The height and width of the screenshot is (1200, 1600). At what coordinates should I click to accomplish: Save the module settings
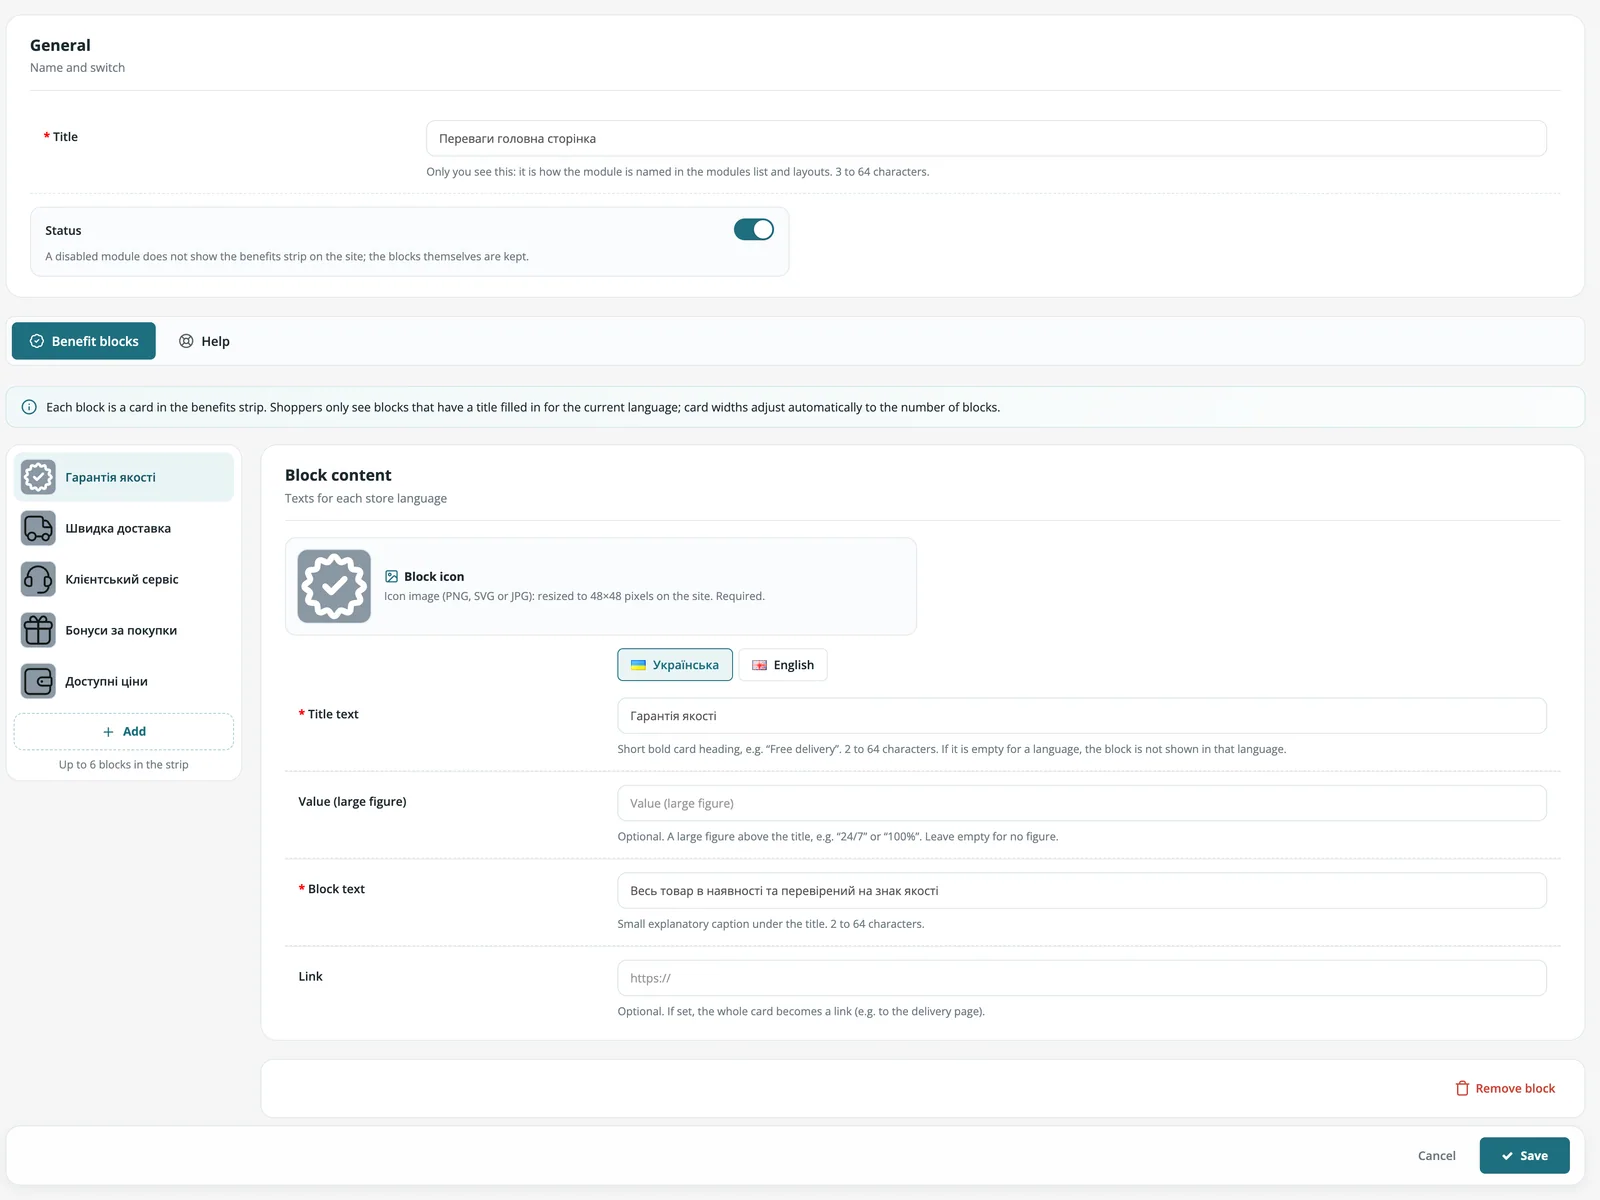[1524, 1156]
